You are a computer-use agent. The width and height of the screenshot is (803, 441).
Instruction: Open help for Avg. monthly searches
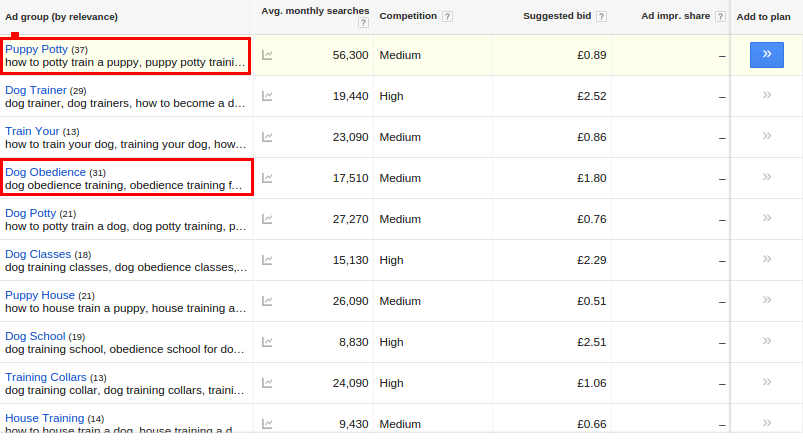363,23
